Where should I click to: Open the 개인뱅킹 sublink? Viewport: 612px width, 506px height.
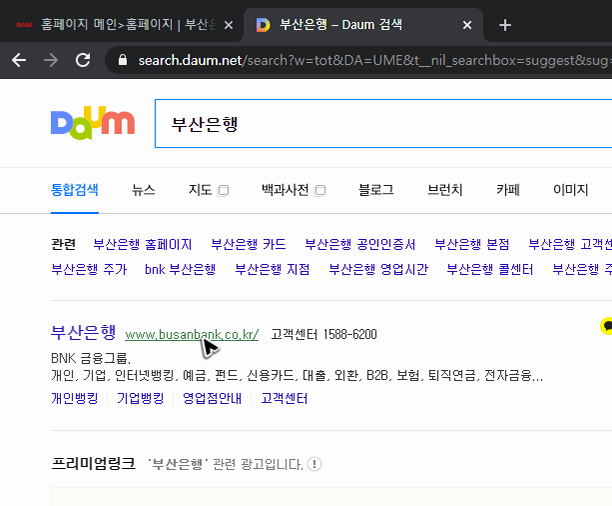coord(75,398)
